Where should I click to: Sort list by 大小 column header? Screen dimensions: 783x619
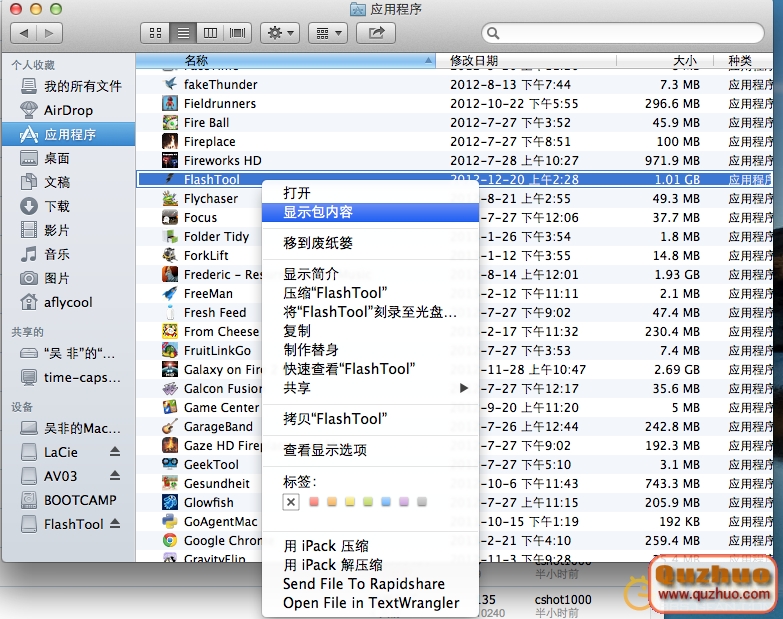click(665, 60)
